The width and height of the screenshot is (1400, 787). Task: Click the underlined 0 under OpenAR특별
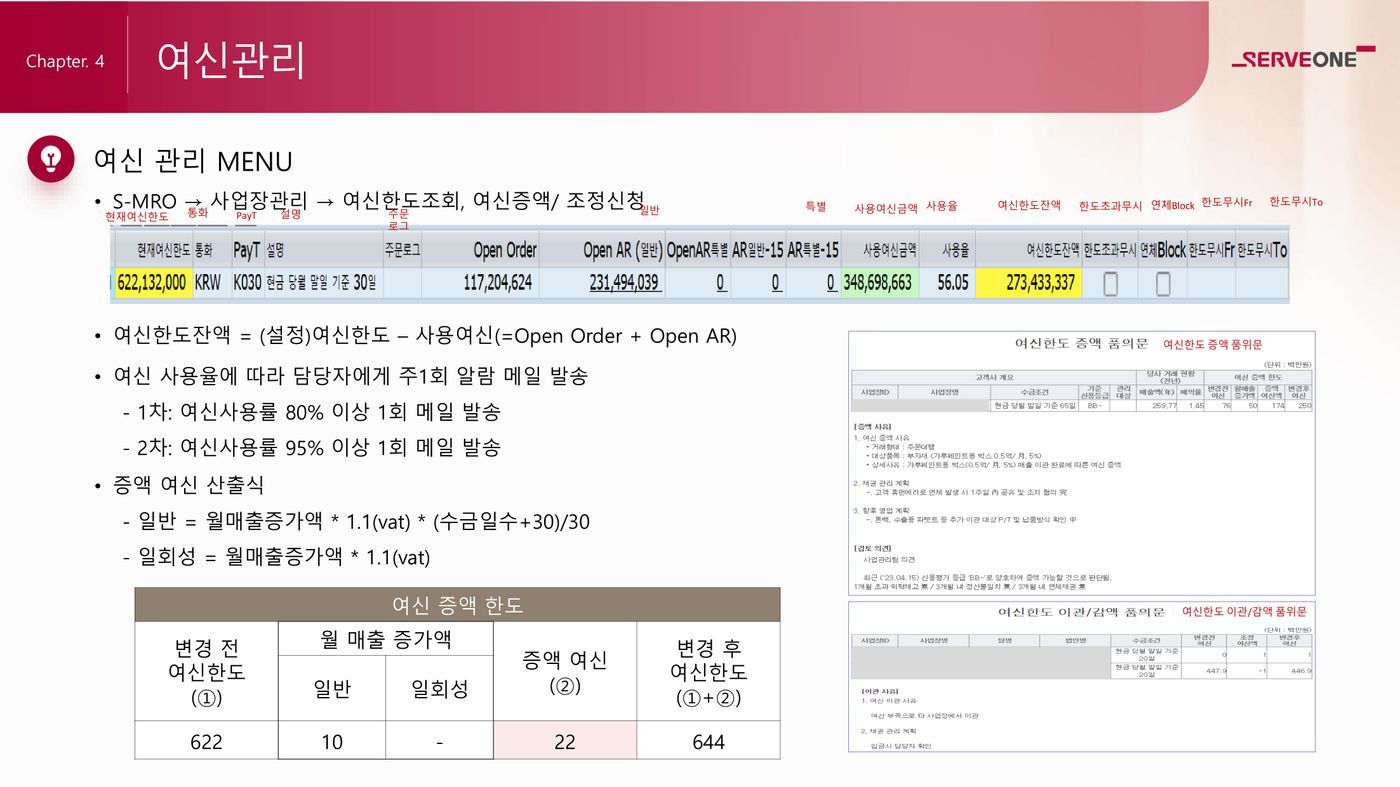[720, 283]
